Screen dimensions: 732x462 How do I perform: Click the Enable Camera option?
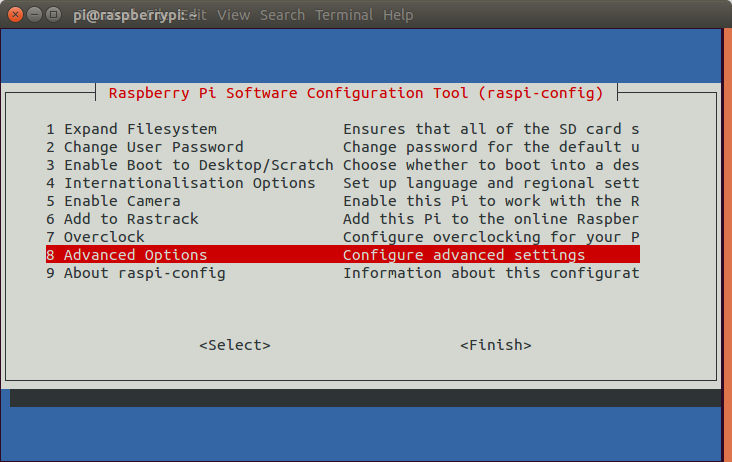click(x=121, y=201)
